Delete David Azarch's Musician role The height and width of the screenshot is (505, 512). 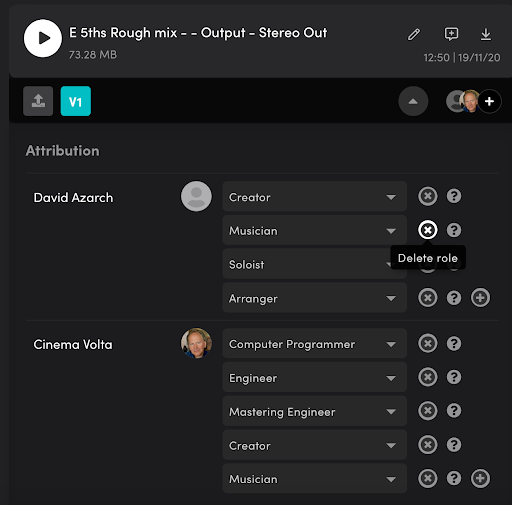click(x=428, y=230)
